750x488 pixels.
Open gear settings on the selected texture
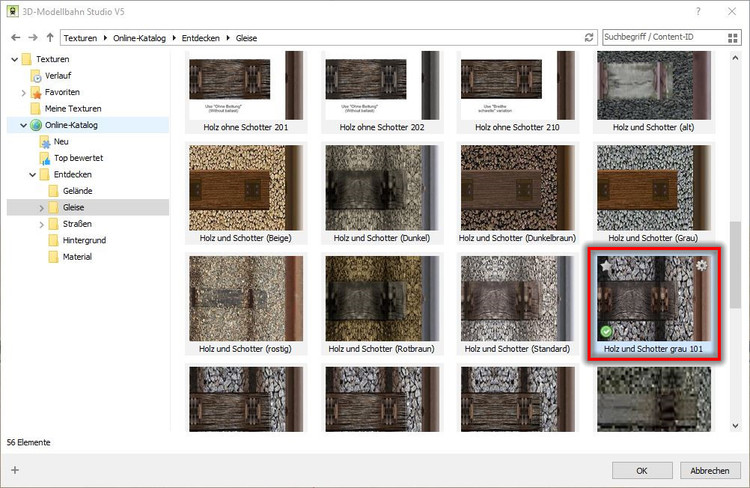pos(701,266)
